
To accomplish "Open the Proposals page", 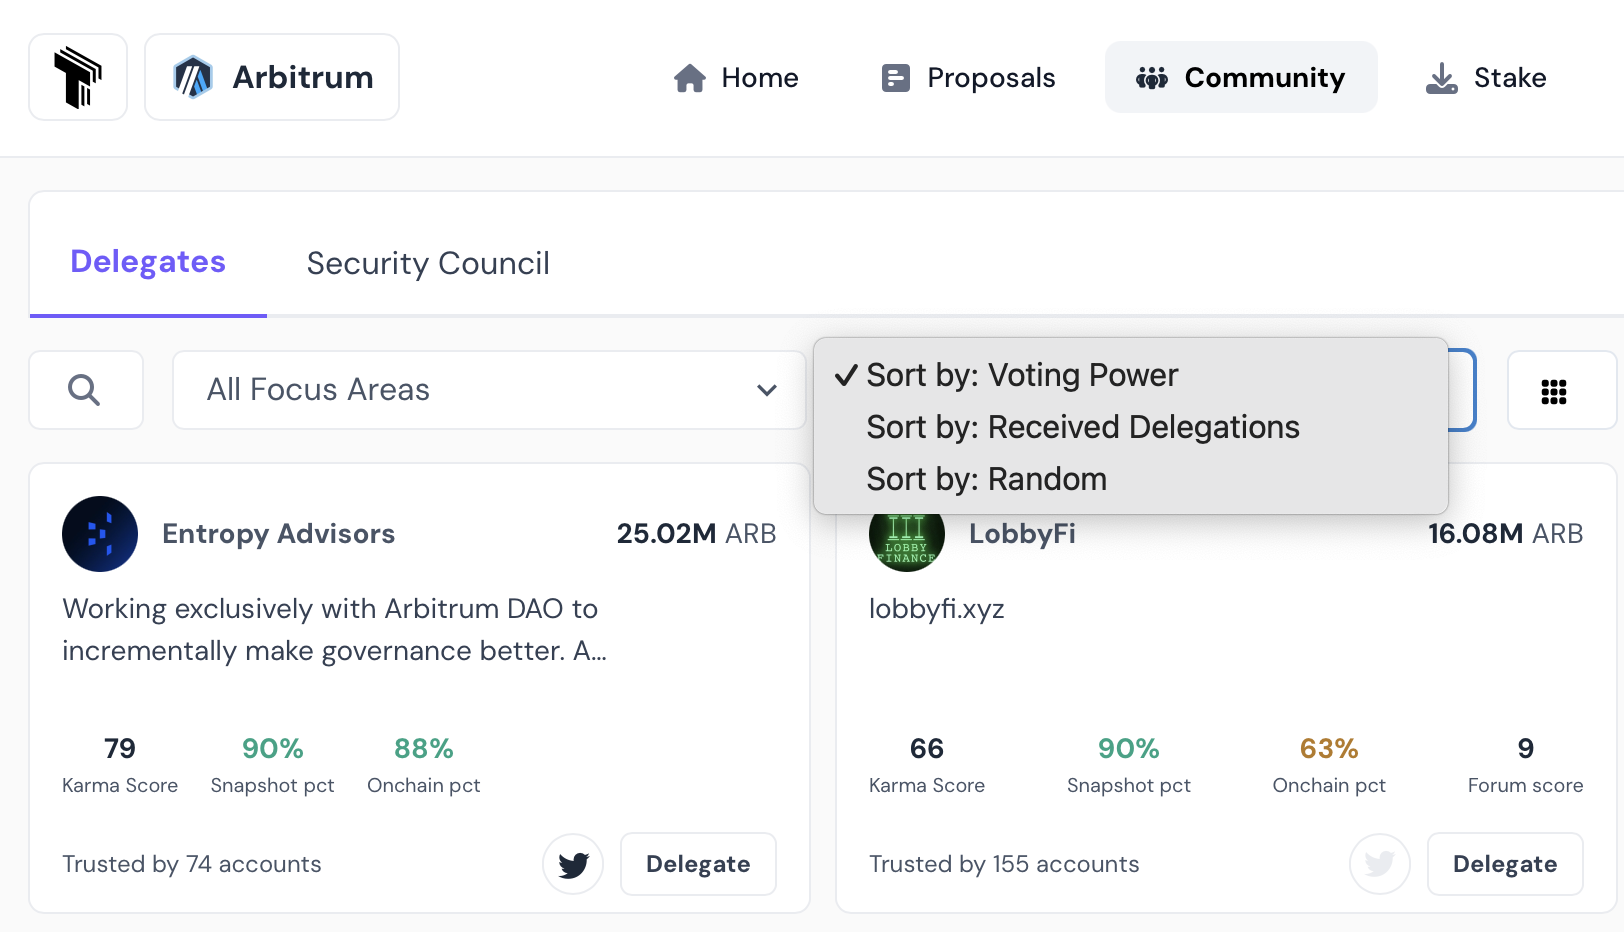I will coord(968,78).
